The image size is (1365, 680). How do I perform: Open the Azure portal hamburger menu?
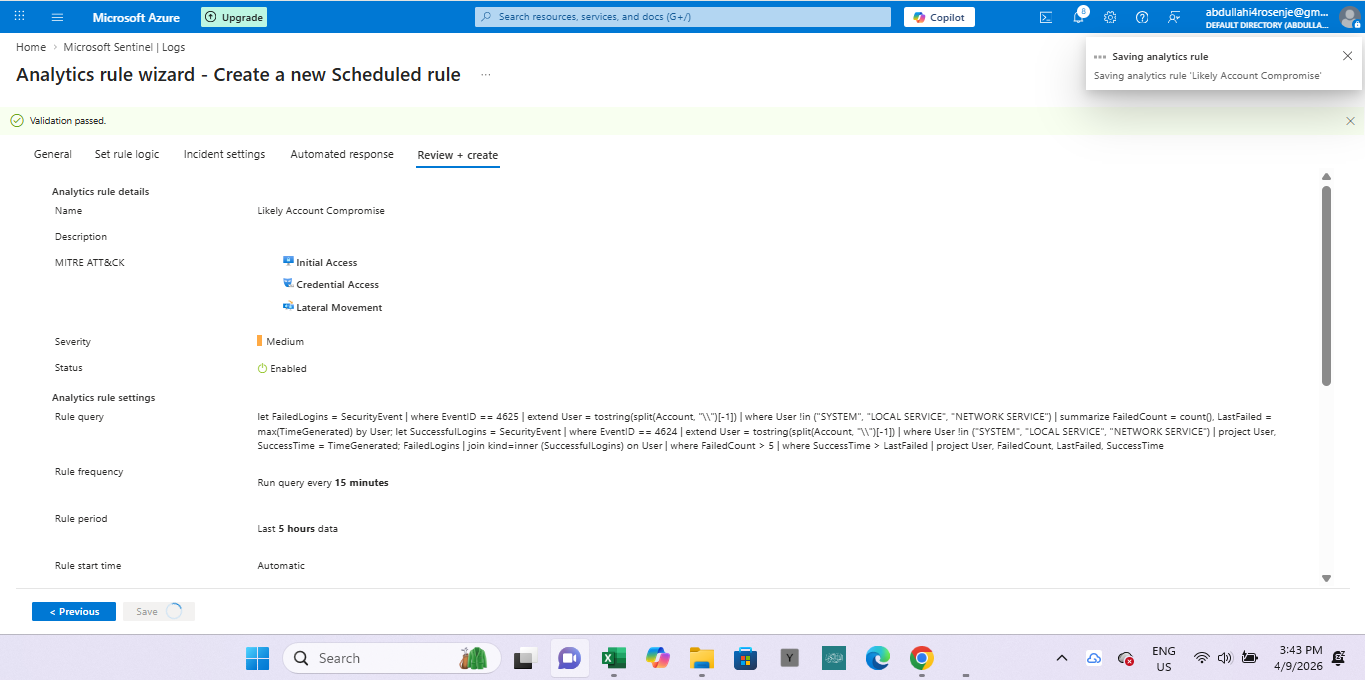tap(57, 17)
